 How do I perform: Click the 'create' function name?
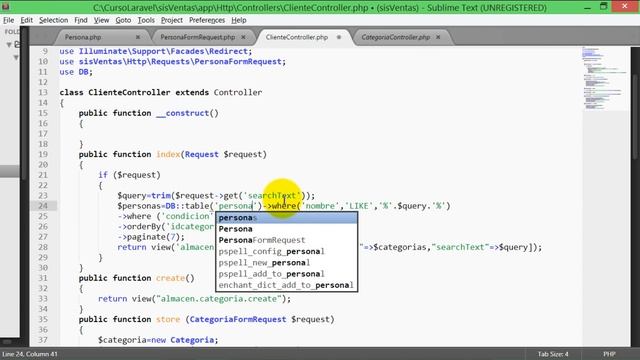coord(170,278)
